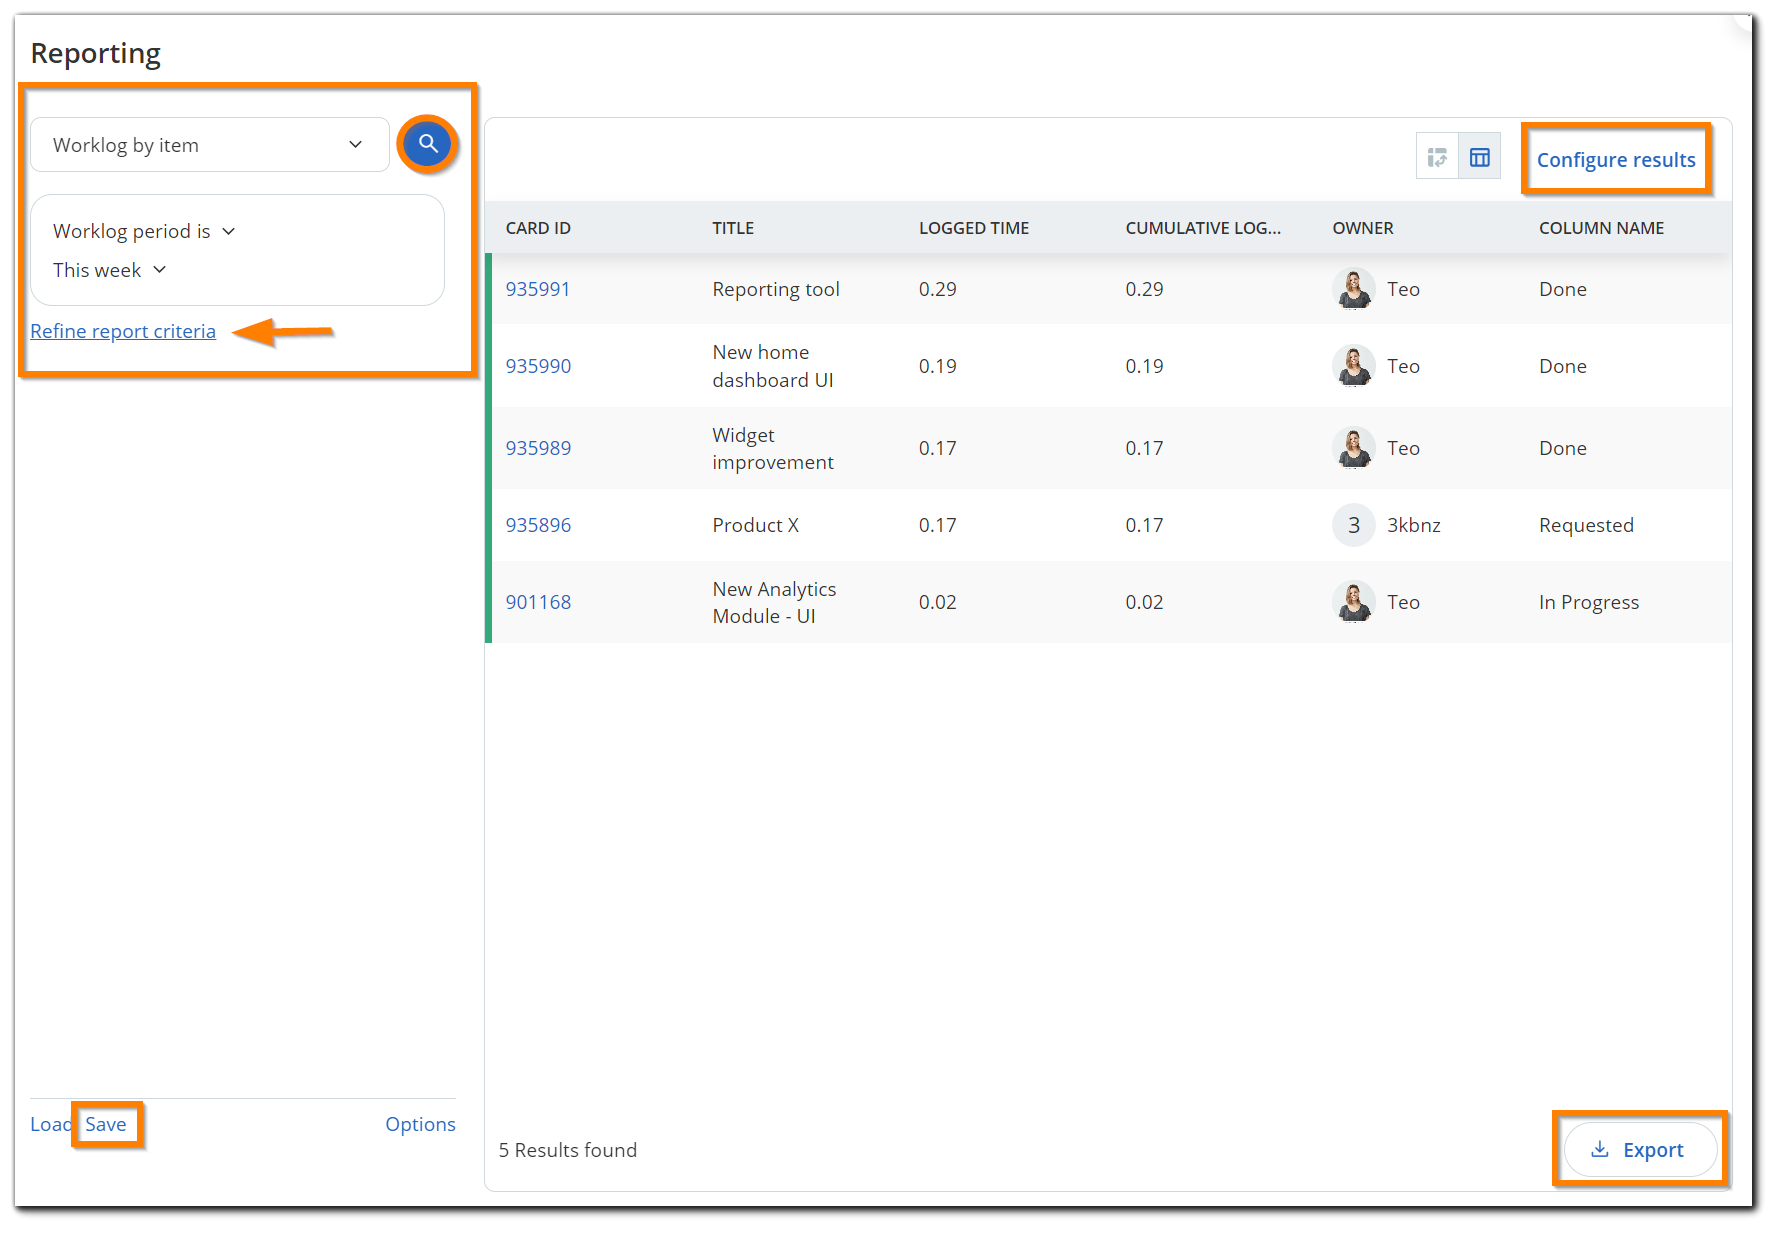This screenshot has height=1233, width=1779.
Task: Click the Export button
Action: tap(1640, 1149)
